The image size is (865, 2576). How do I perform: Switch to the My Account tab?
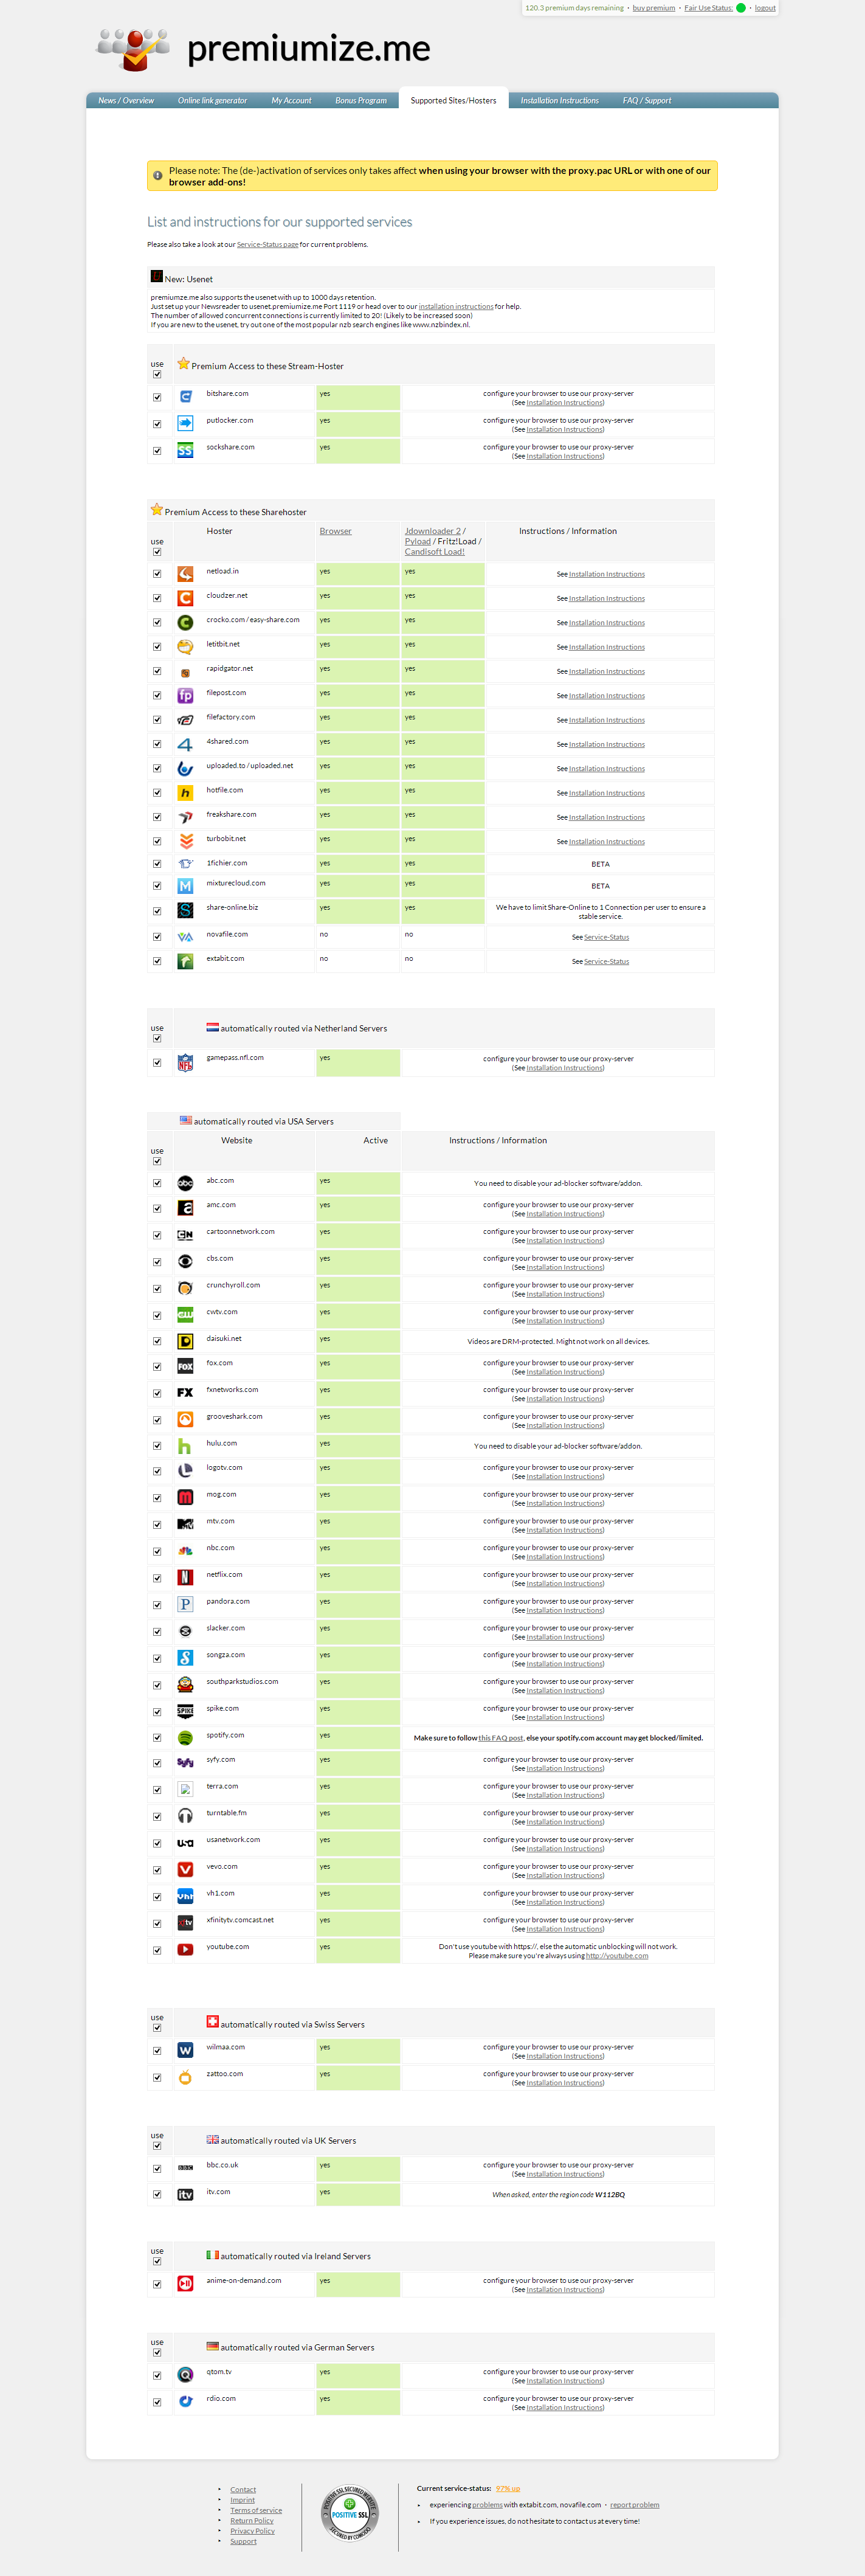coord(291,101)
